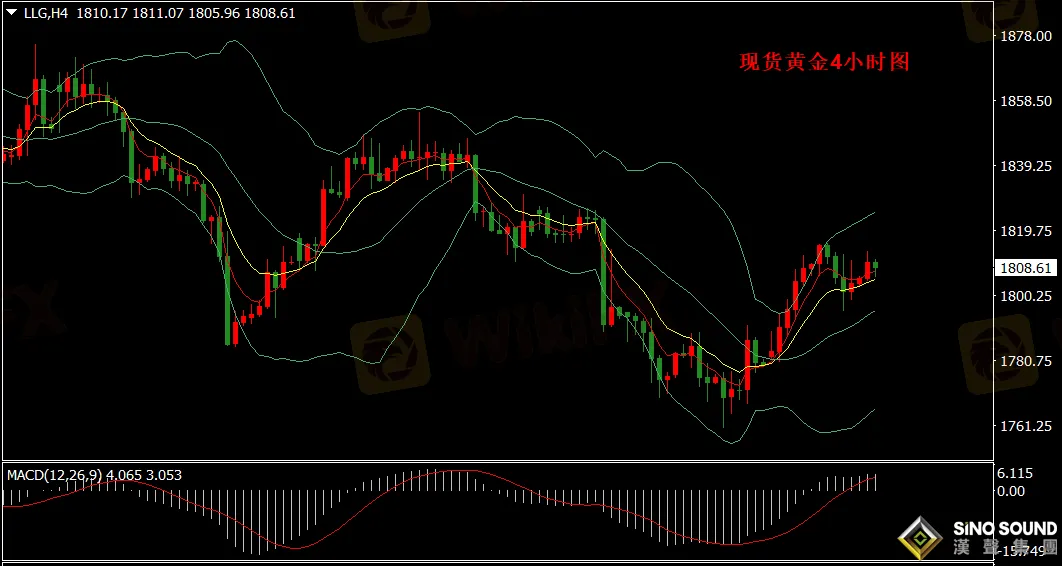The height and width of the screenshot is (566, 1062).
Task: Click the 1839.25 price axis label
Action: coord(1026,165)
